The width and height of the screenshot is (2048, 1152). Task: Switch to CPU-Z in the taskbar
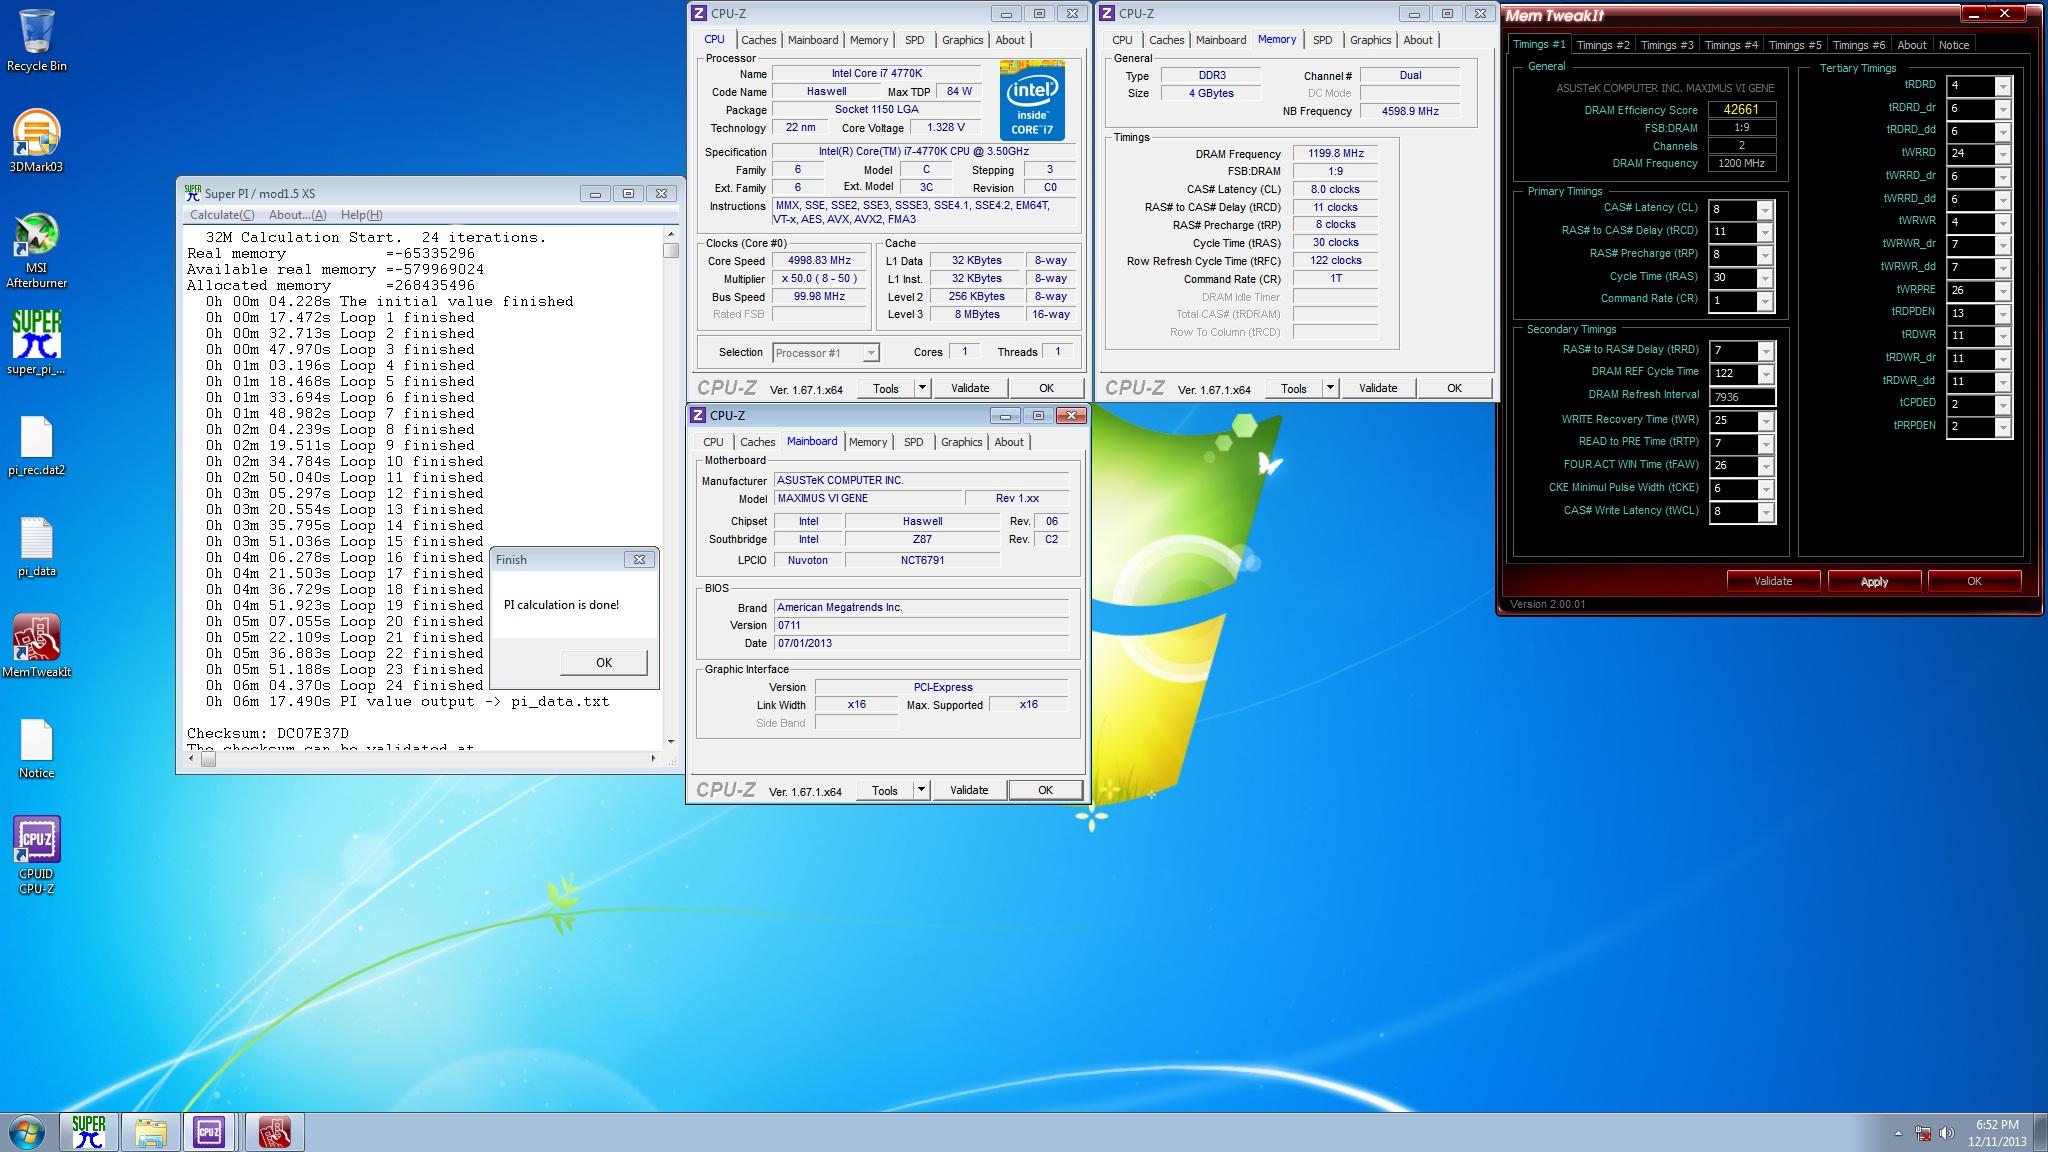209,1133
